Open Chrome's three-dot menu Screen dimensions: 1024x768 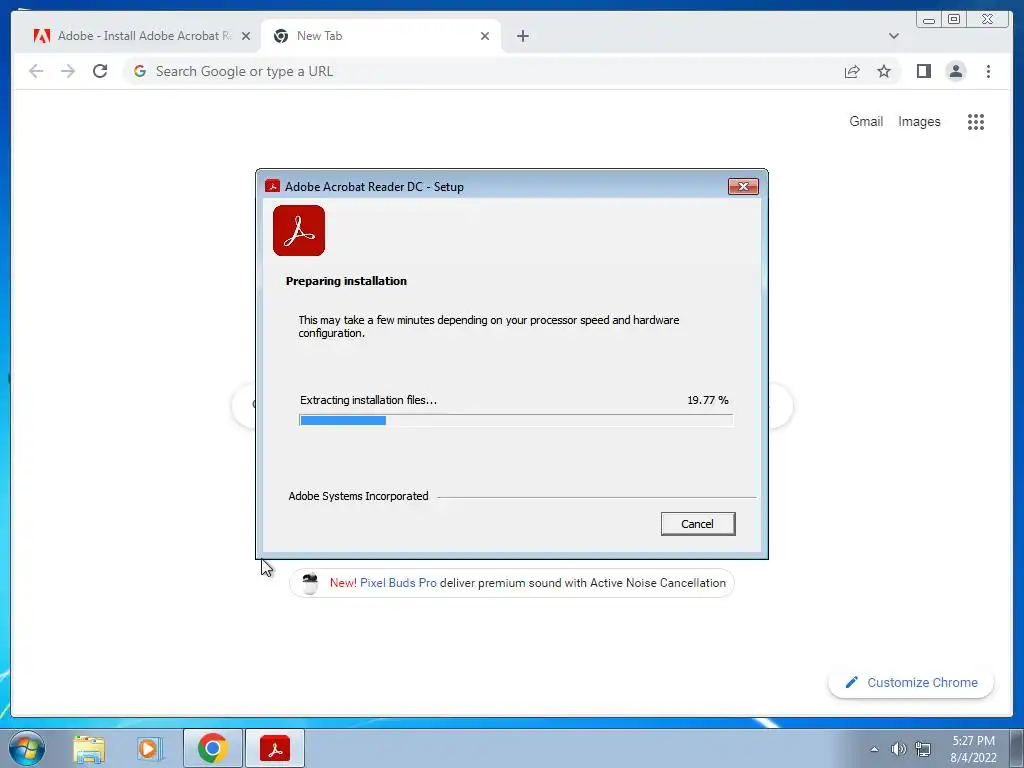[x=988, y=71]
